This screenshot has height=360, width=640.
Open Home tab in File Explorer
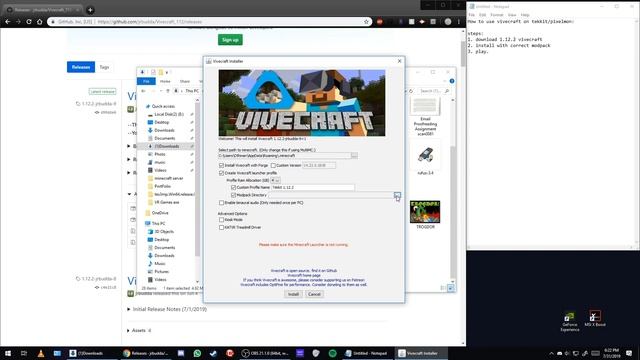(165, 81)
